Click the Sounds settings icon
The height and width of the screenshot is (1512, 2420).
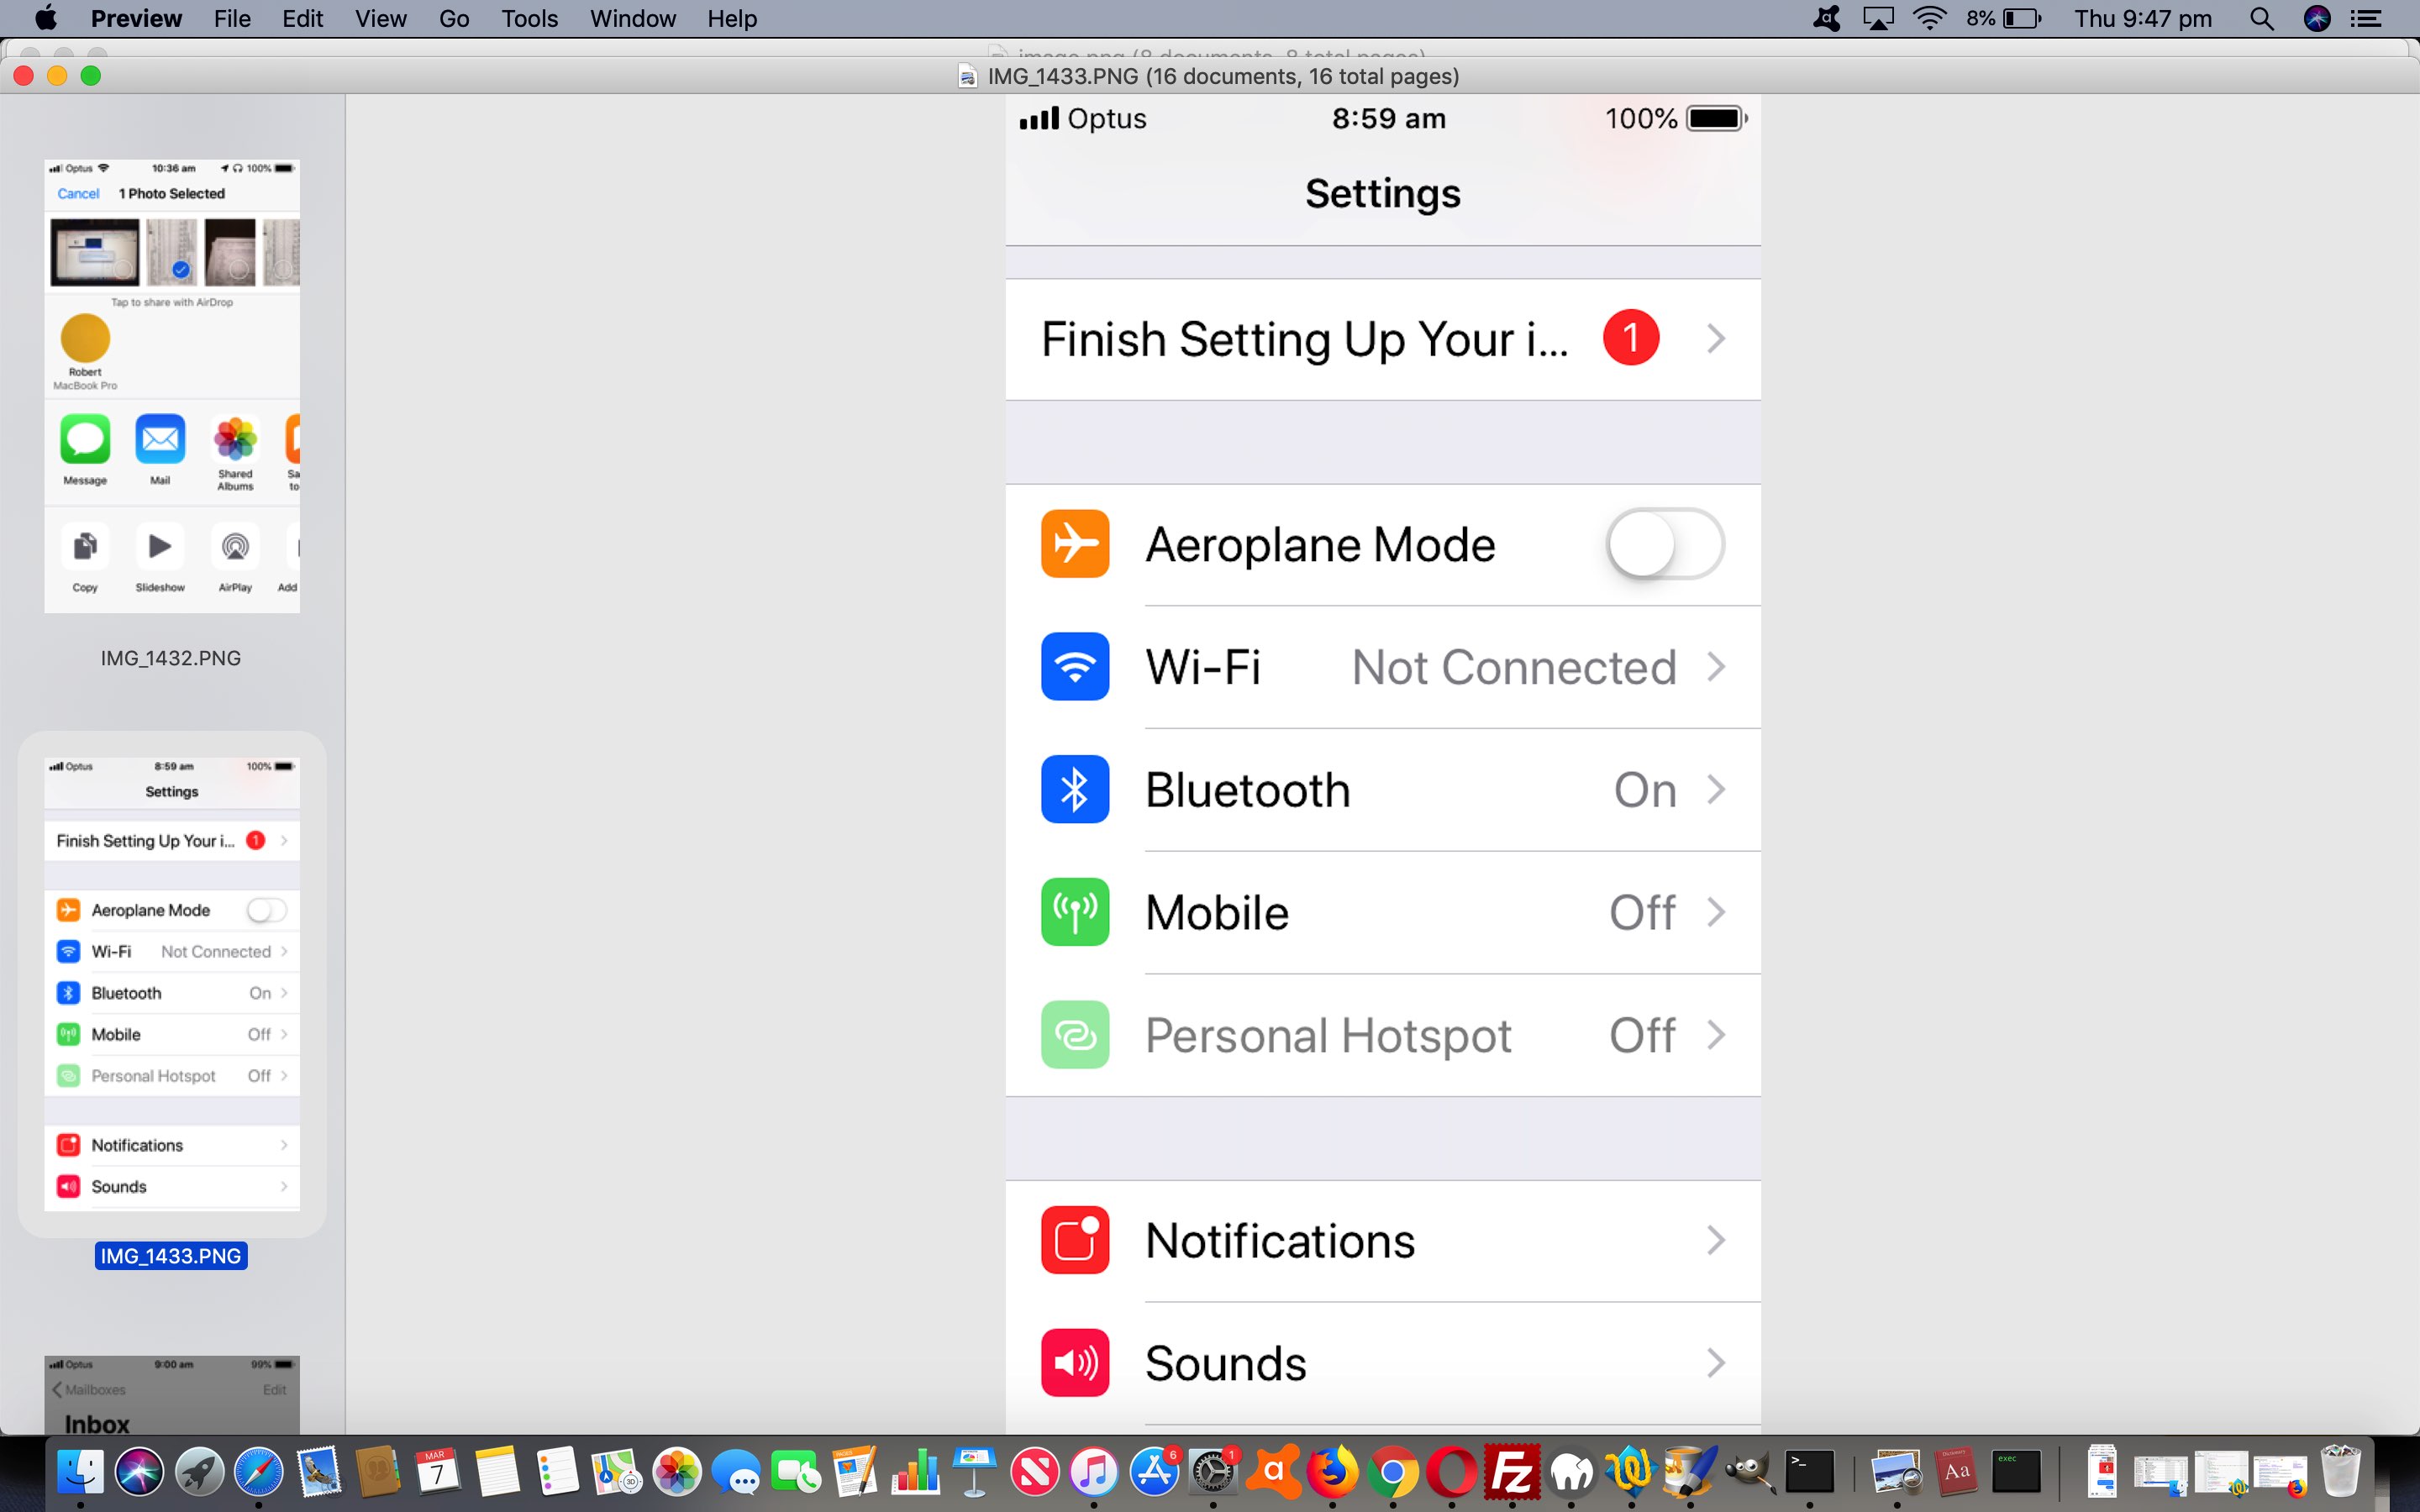click(1073, 1364)
